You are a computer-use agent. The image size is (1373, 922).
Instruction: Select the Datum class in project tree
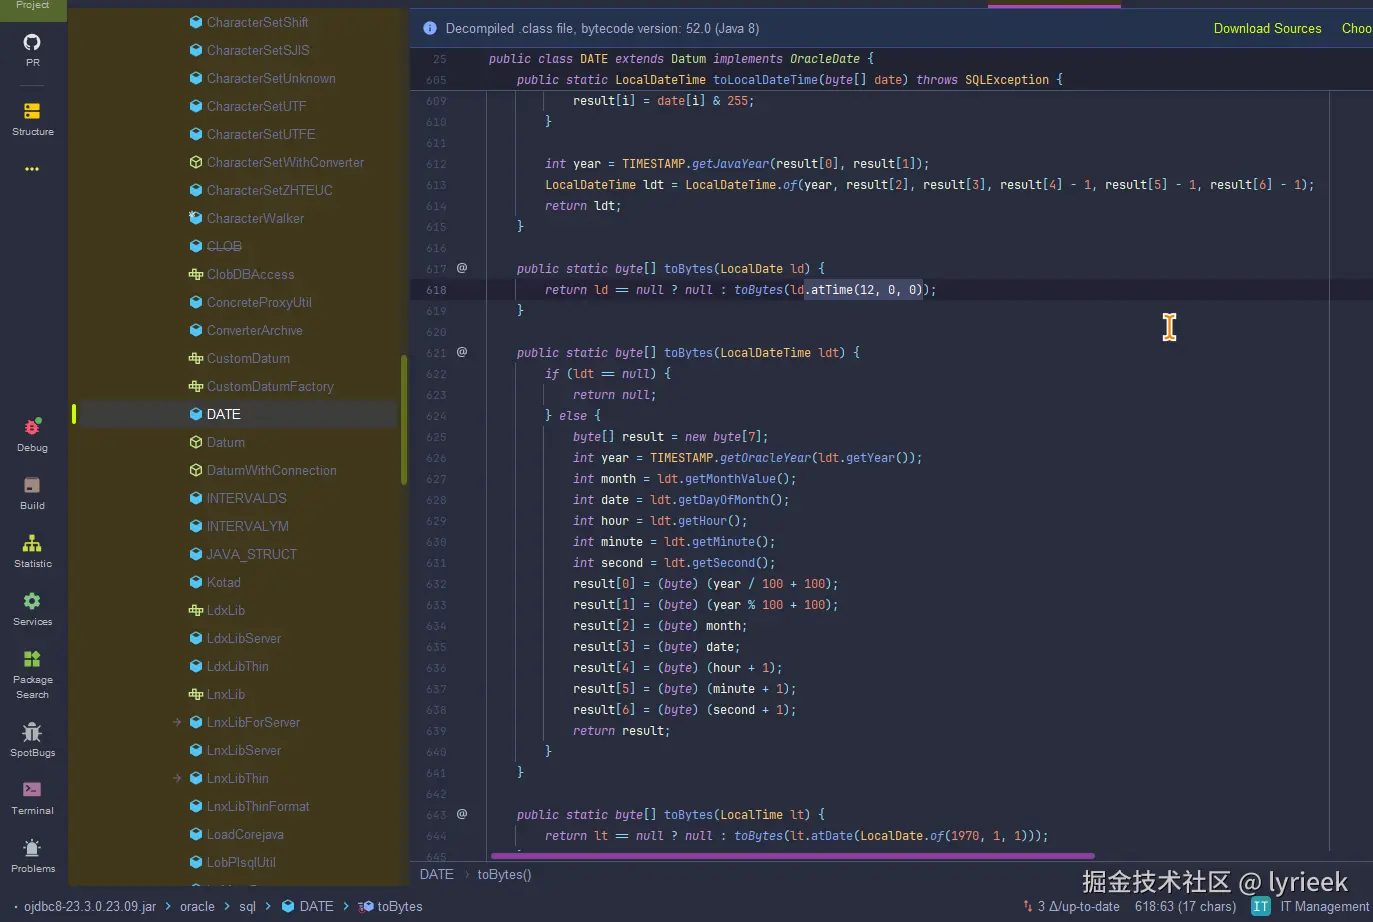(225, 442)
